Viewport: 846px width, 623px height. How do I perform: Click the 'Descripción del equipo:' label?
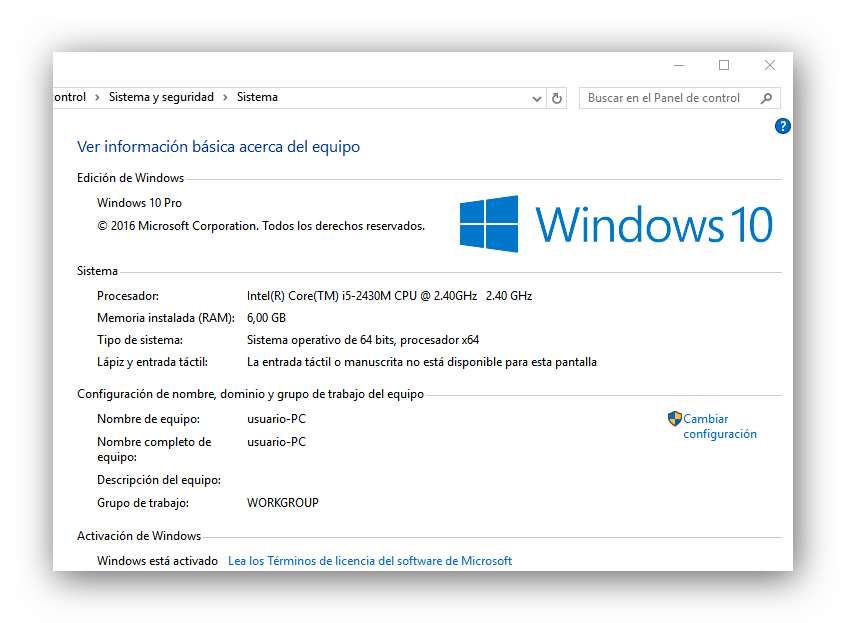tap(159, 480)
